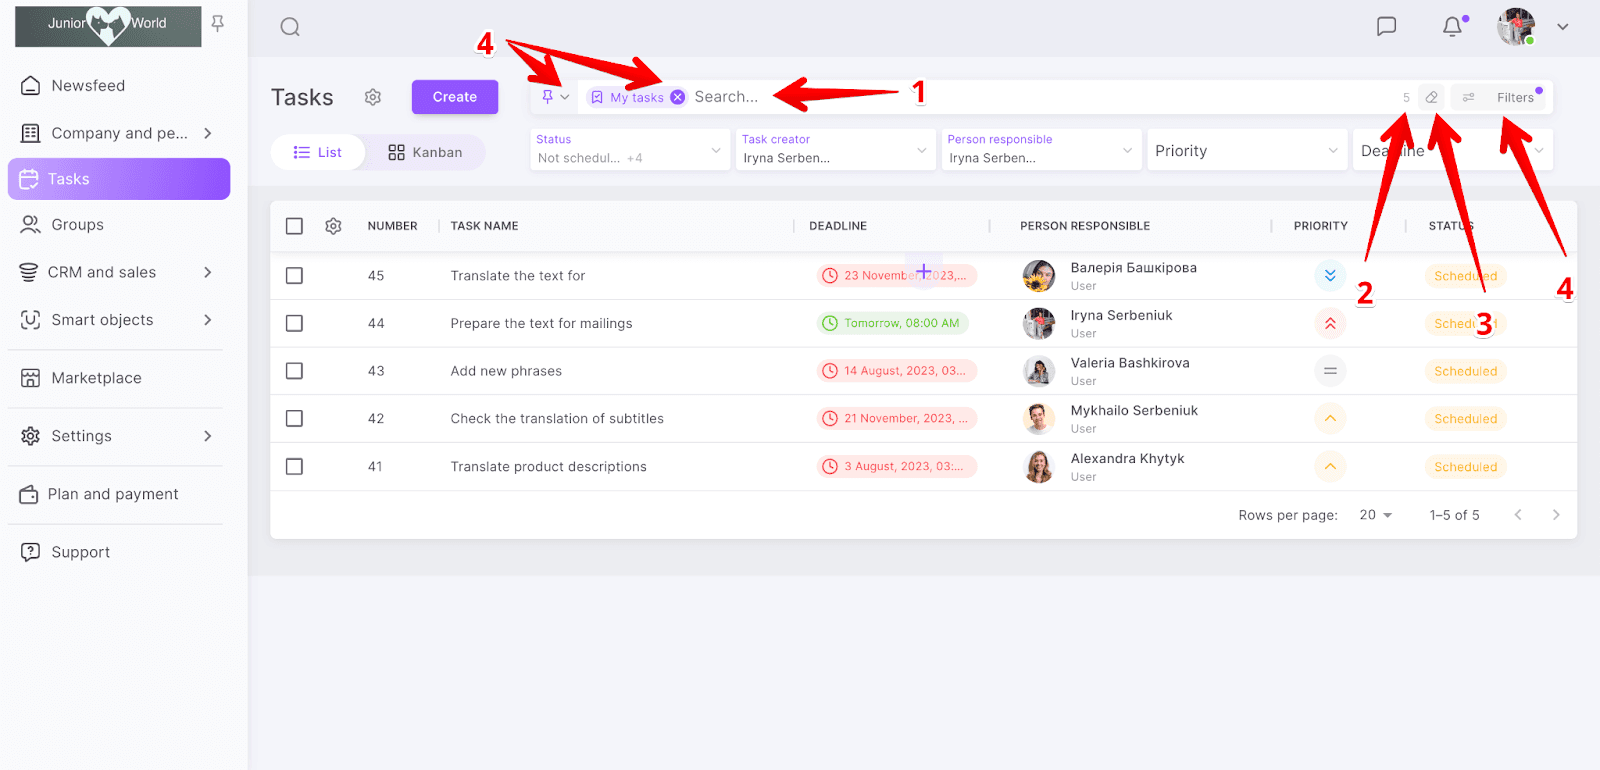Click the Create task button
The image size is (1600, 770).
(455, 97)
